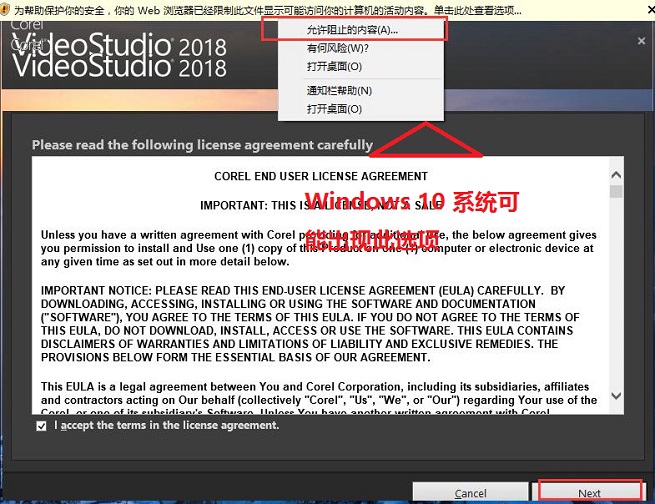Click 'Please read the following license agreement carefully'
655x504 pixels.
tap(202, 145)
